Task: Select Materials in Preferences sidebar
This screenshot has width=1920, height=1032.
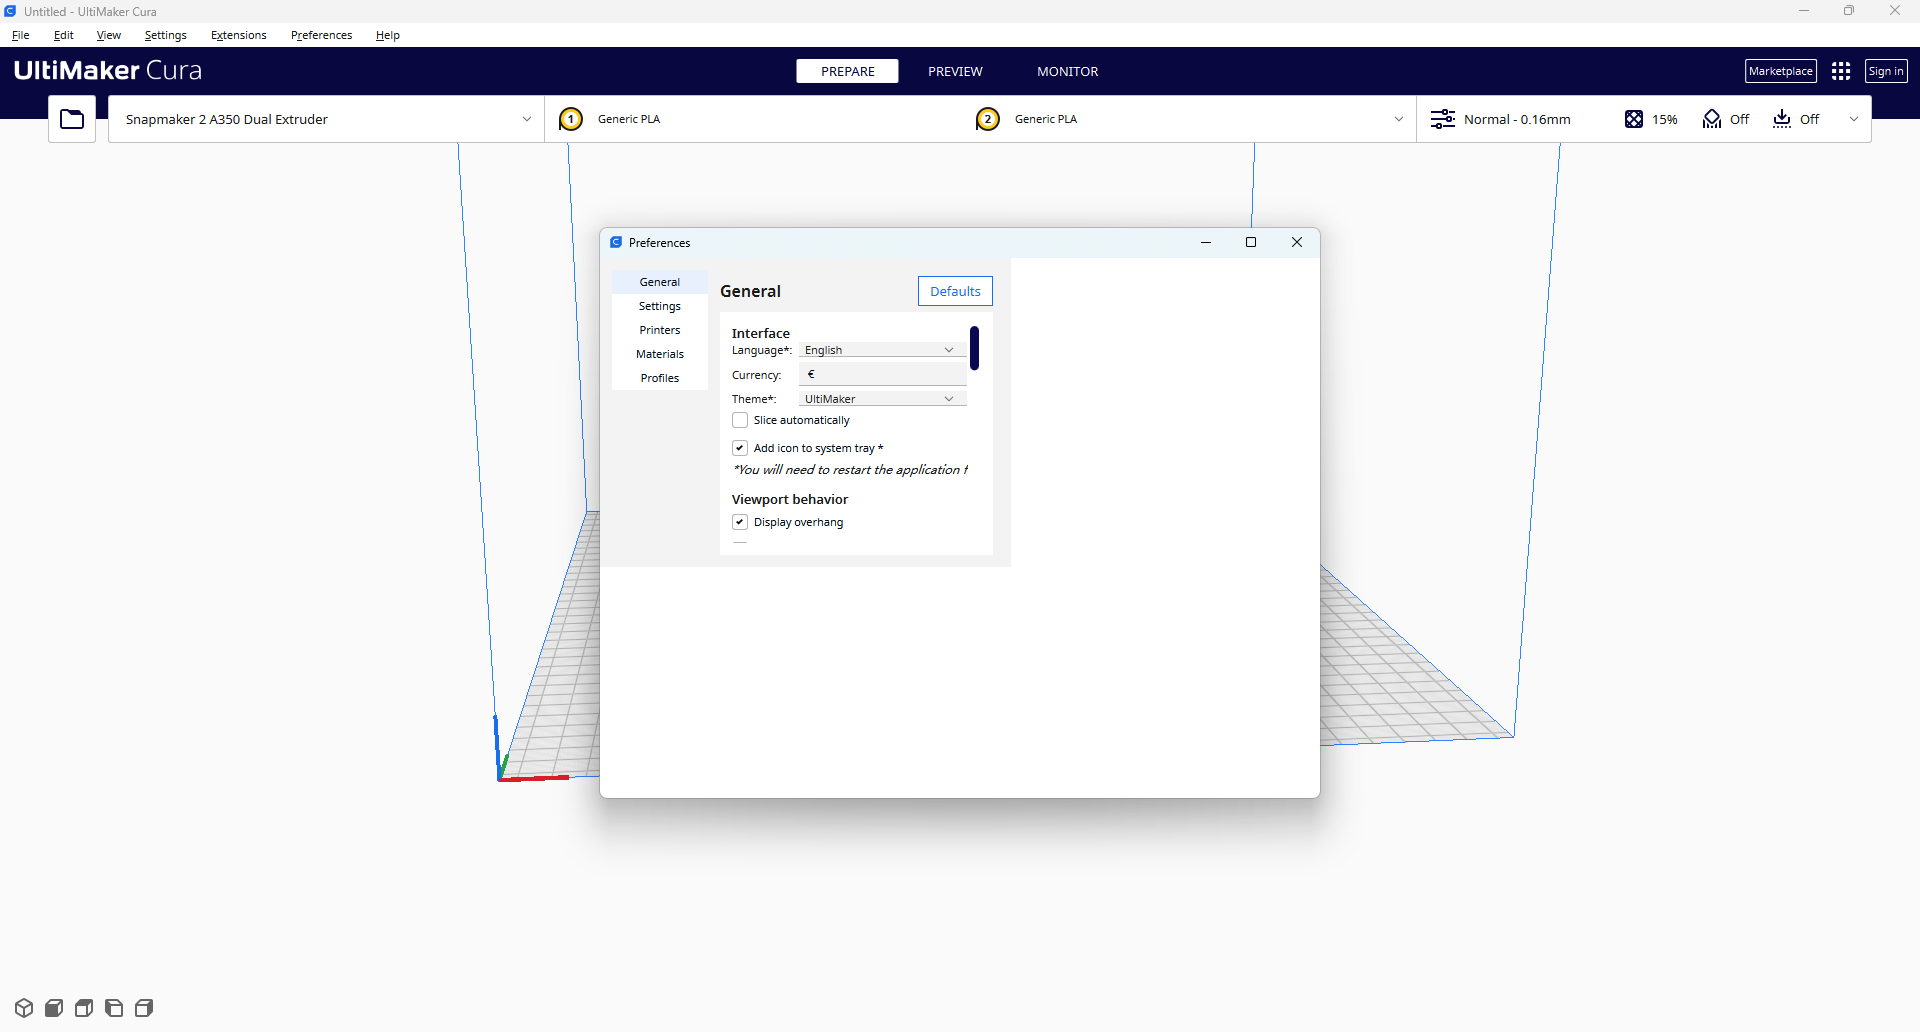Action: (660, 354)
